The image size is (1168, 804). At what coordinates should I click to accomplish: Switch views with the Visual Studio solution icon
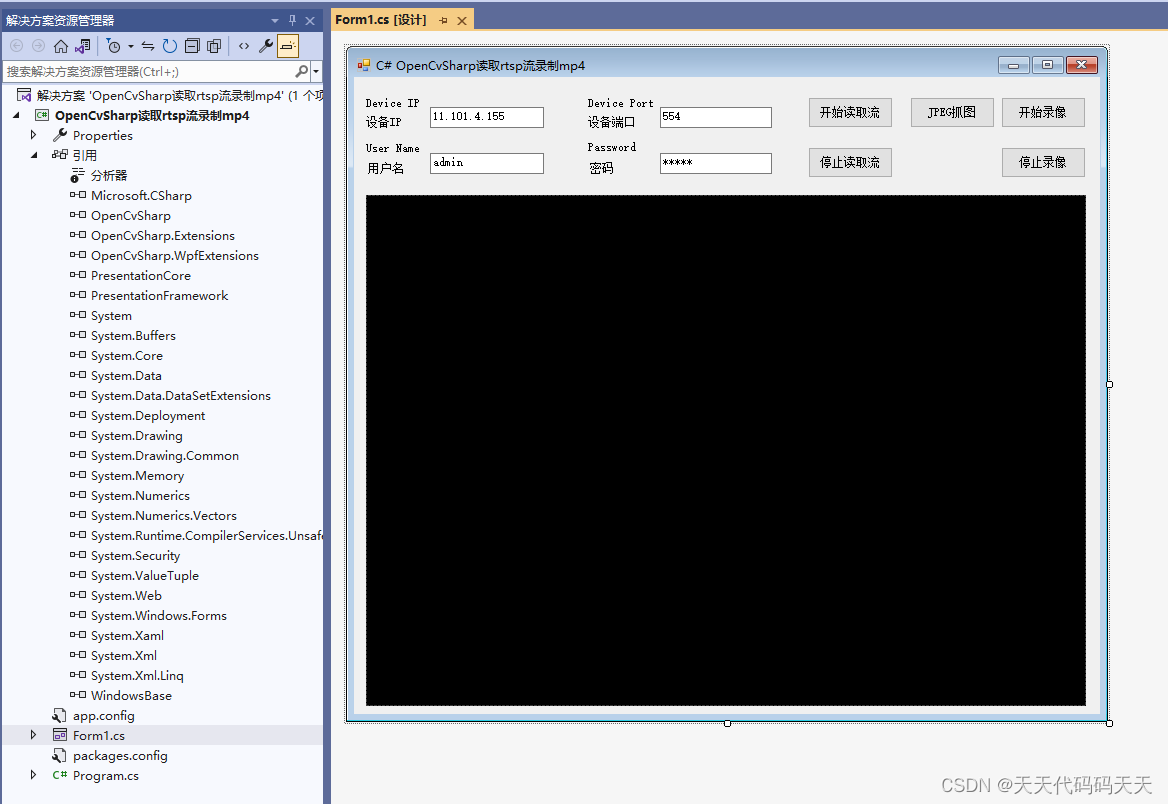[83, 46]
